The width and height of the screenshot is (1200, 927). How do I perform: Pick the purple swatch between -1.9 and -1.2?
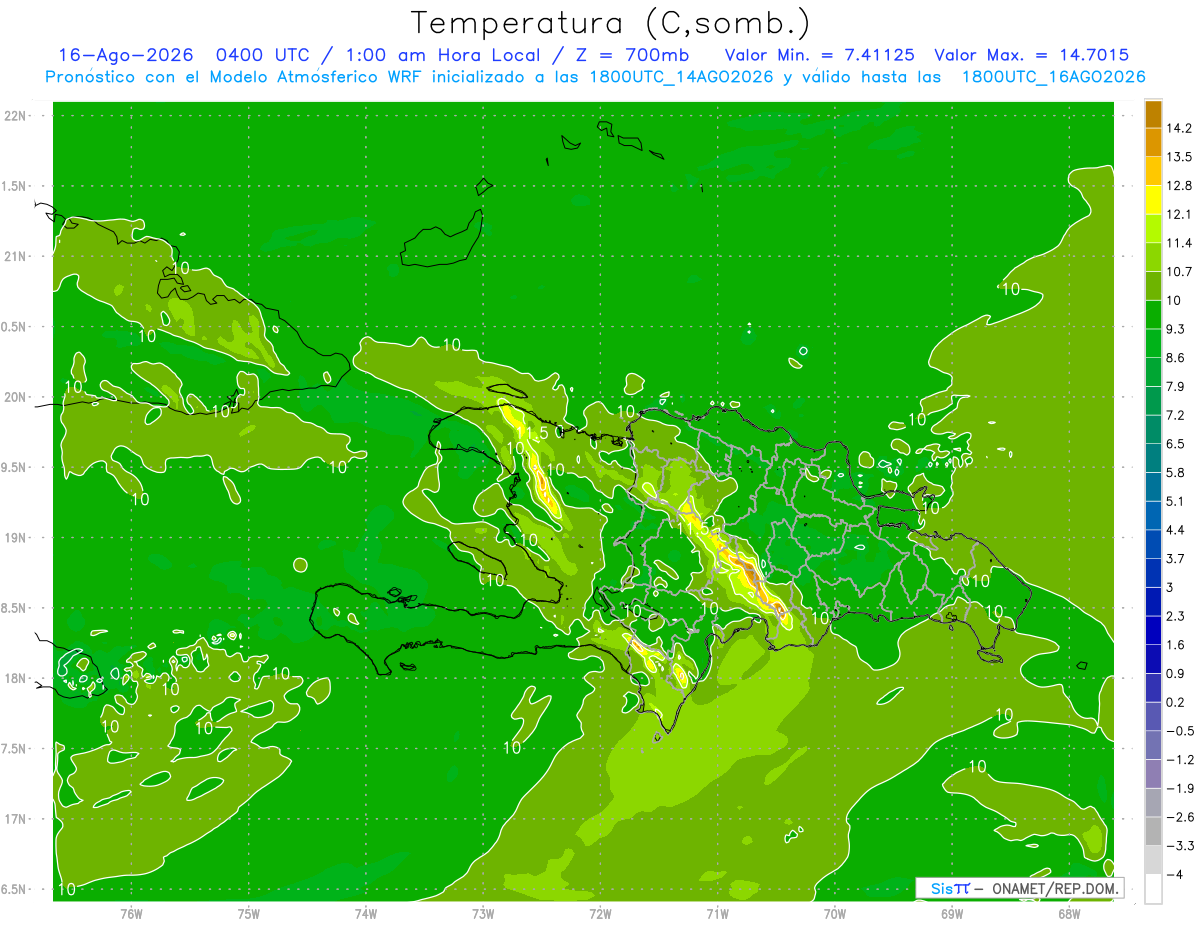click(x=1153, y=774)
